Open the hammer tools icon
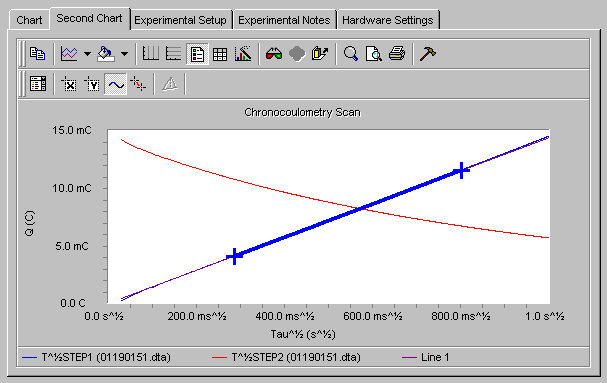The image size is (607, 383). (x=428, y=53)
